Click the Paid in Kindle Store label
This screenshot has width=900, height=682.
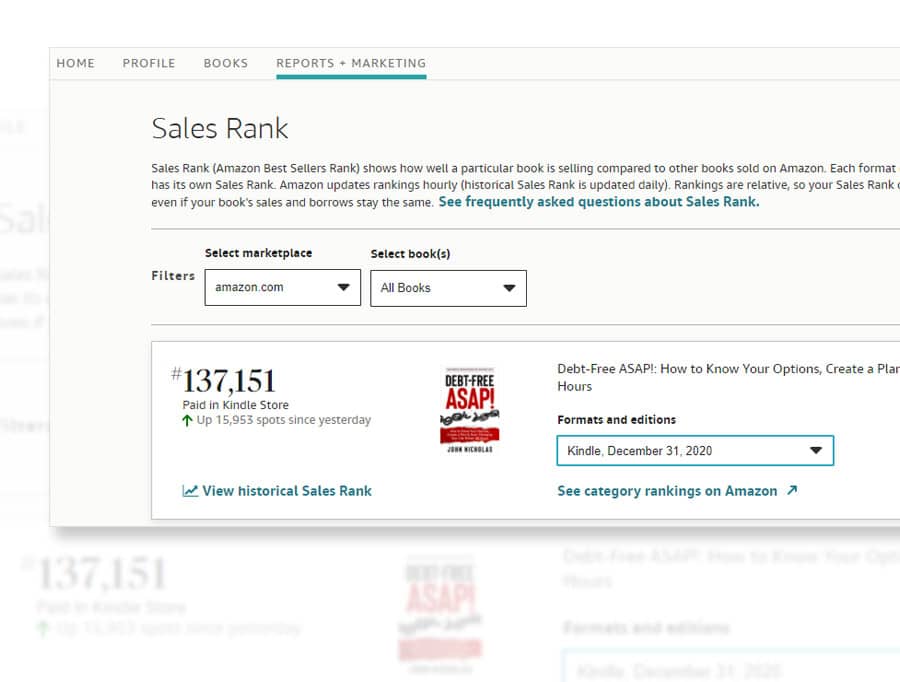pyautogui.click(x=235, y=405)
